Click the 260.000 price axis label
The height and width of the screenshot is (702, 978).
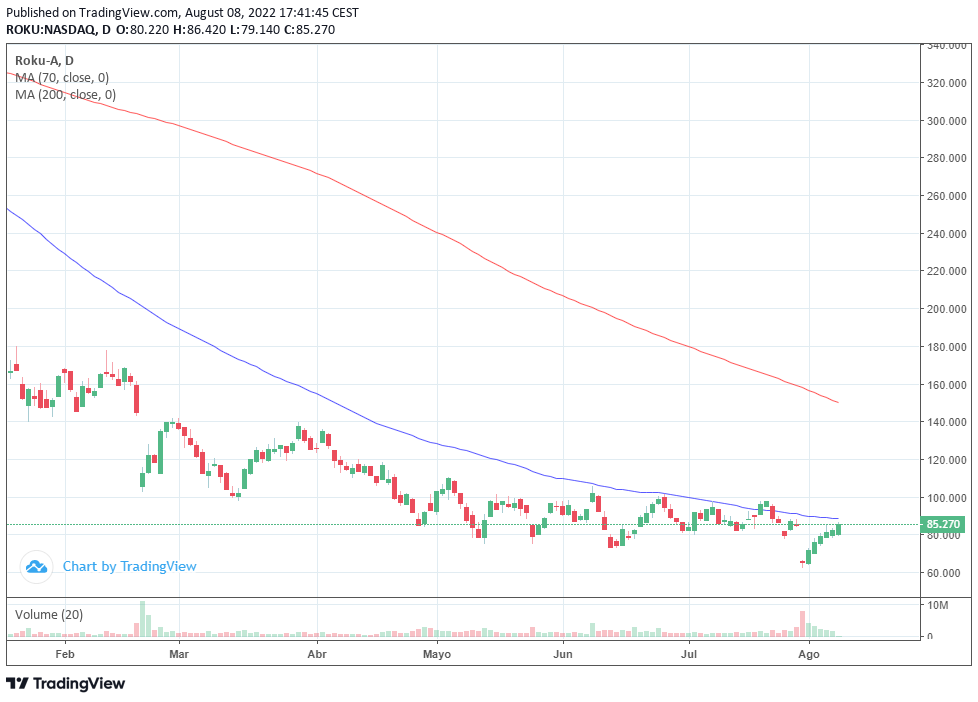click(x=946, y=196)
